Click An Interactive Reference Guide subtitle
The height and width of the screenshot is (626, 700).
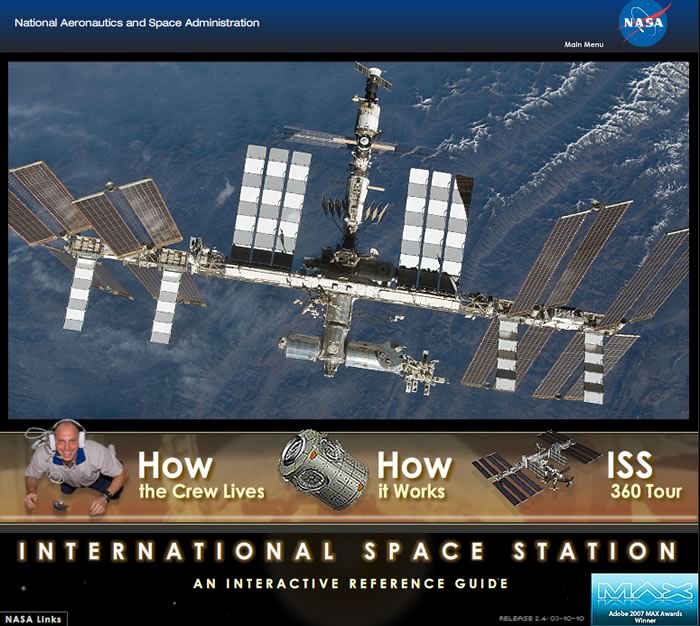350,583
